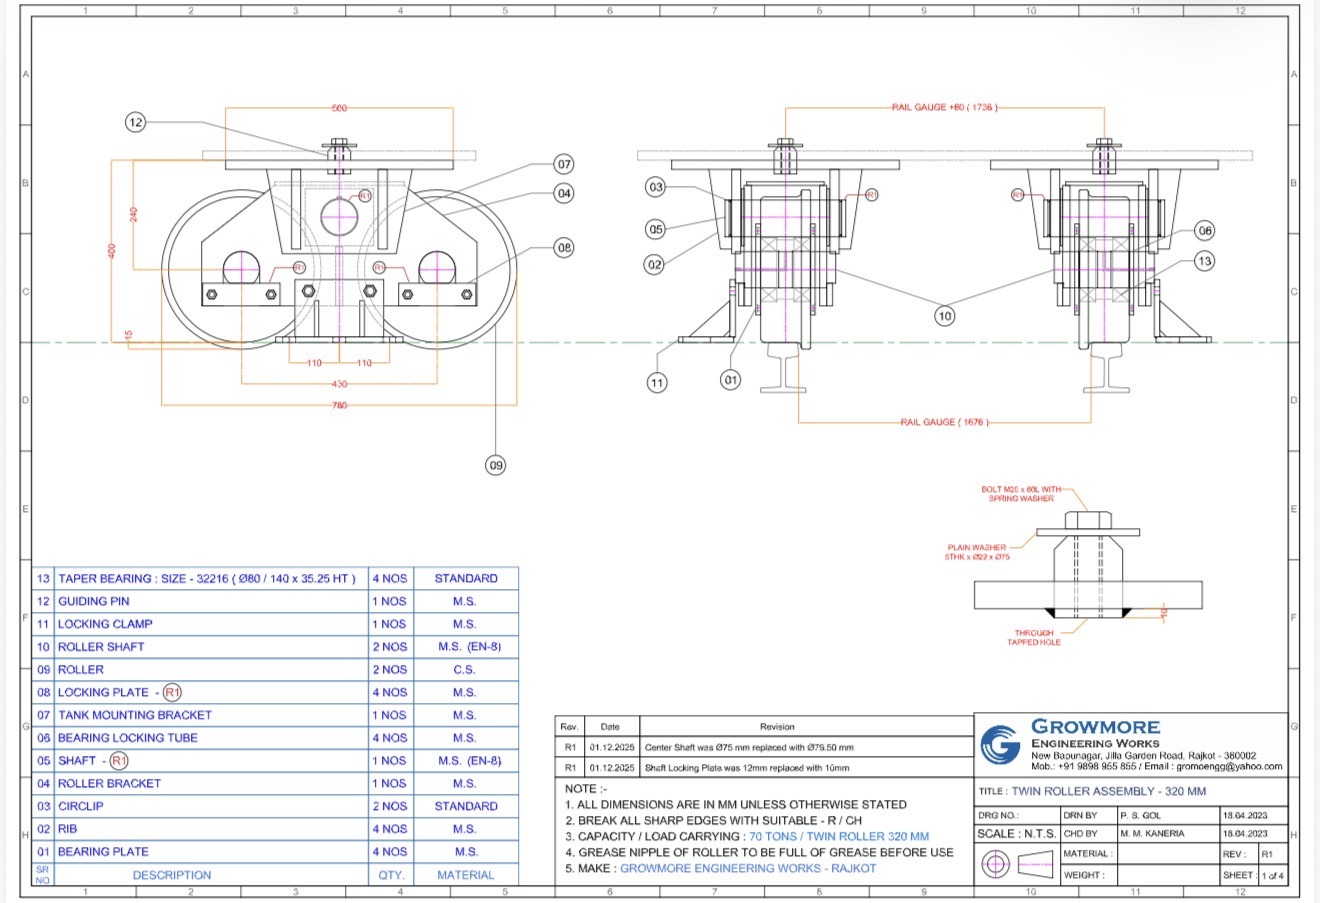This screenshot has height=903, width=1320.
Task: Click 'BOLT M20 x 60L WITH SPRING WASHER' label
Action: point(1021,494)
